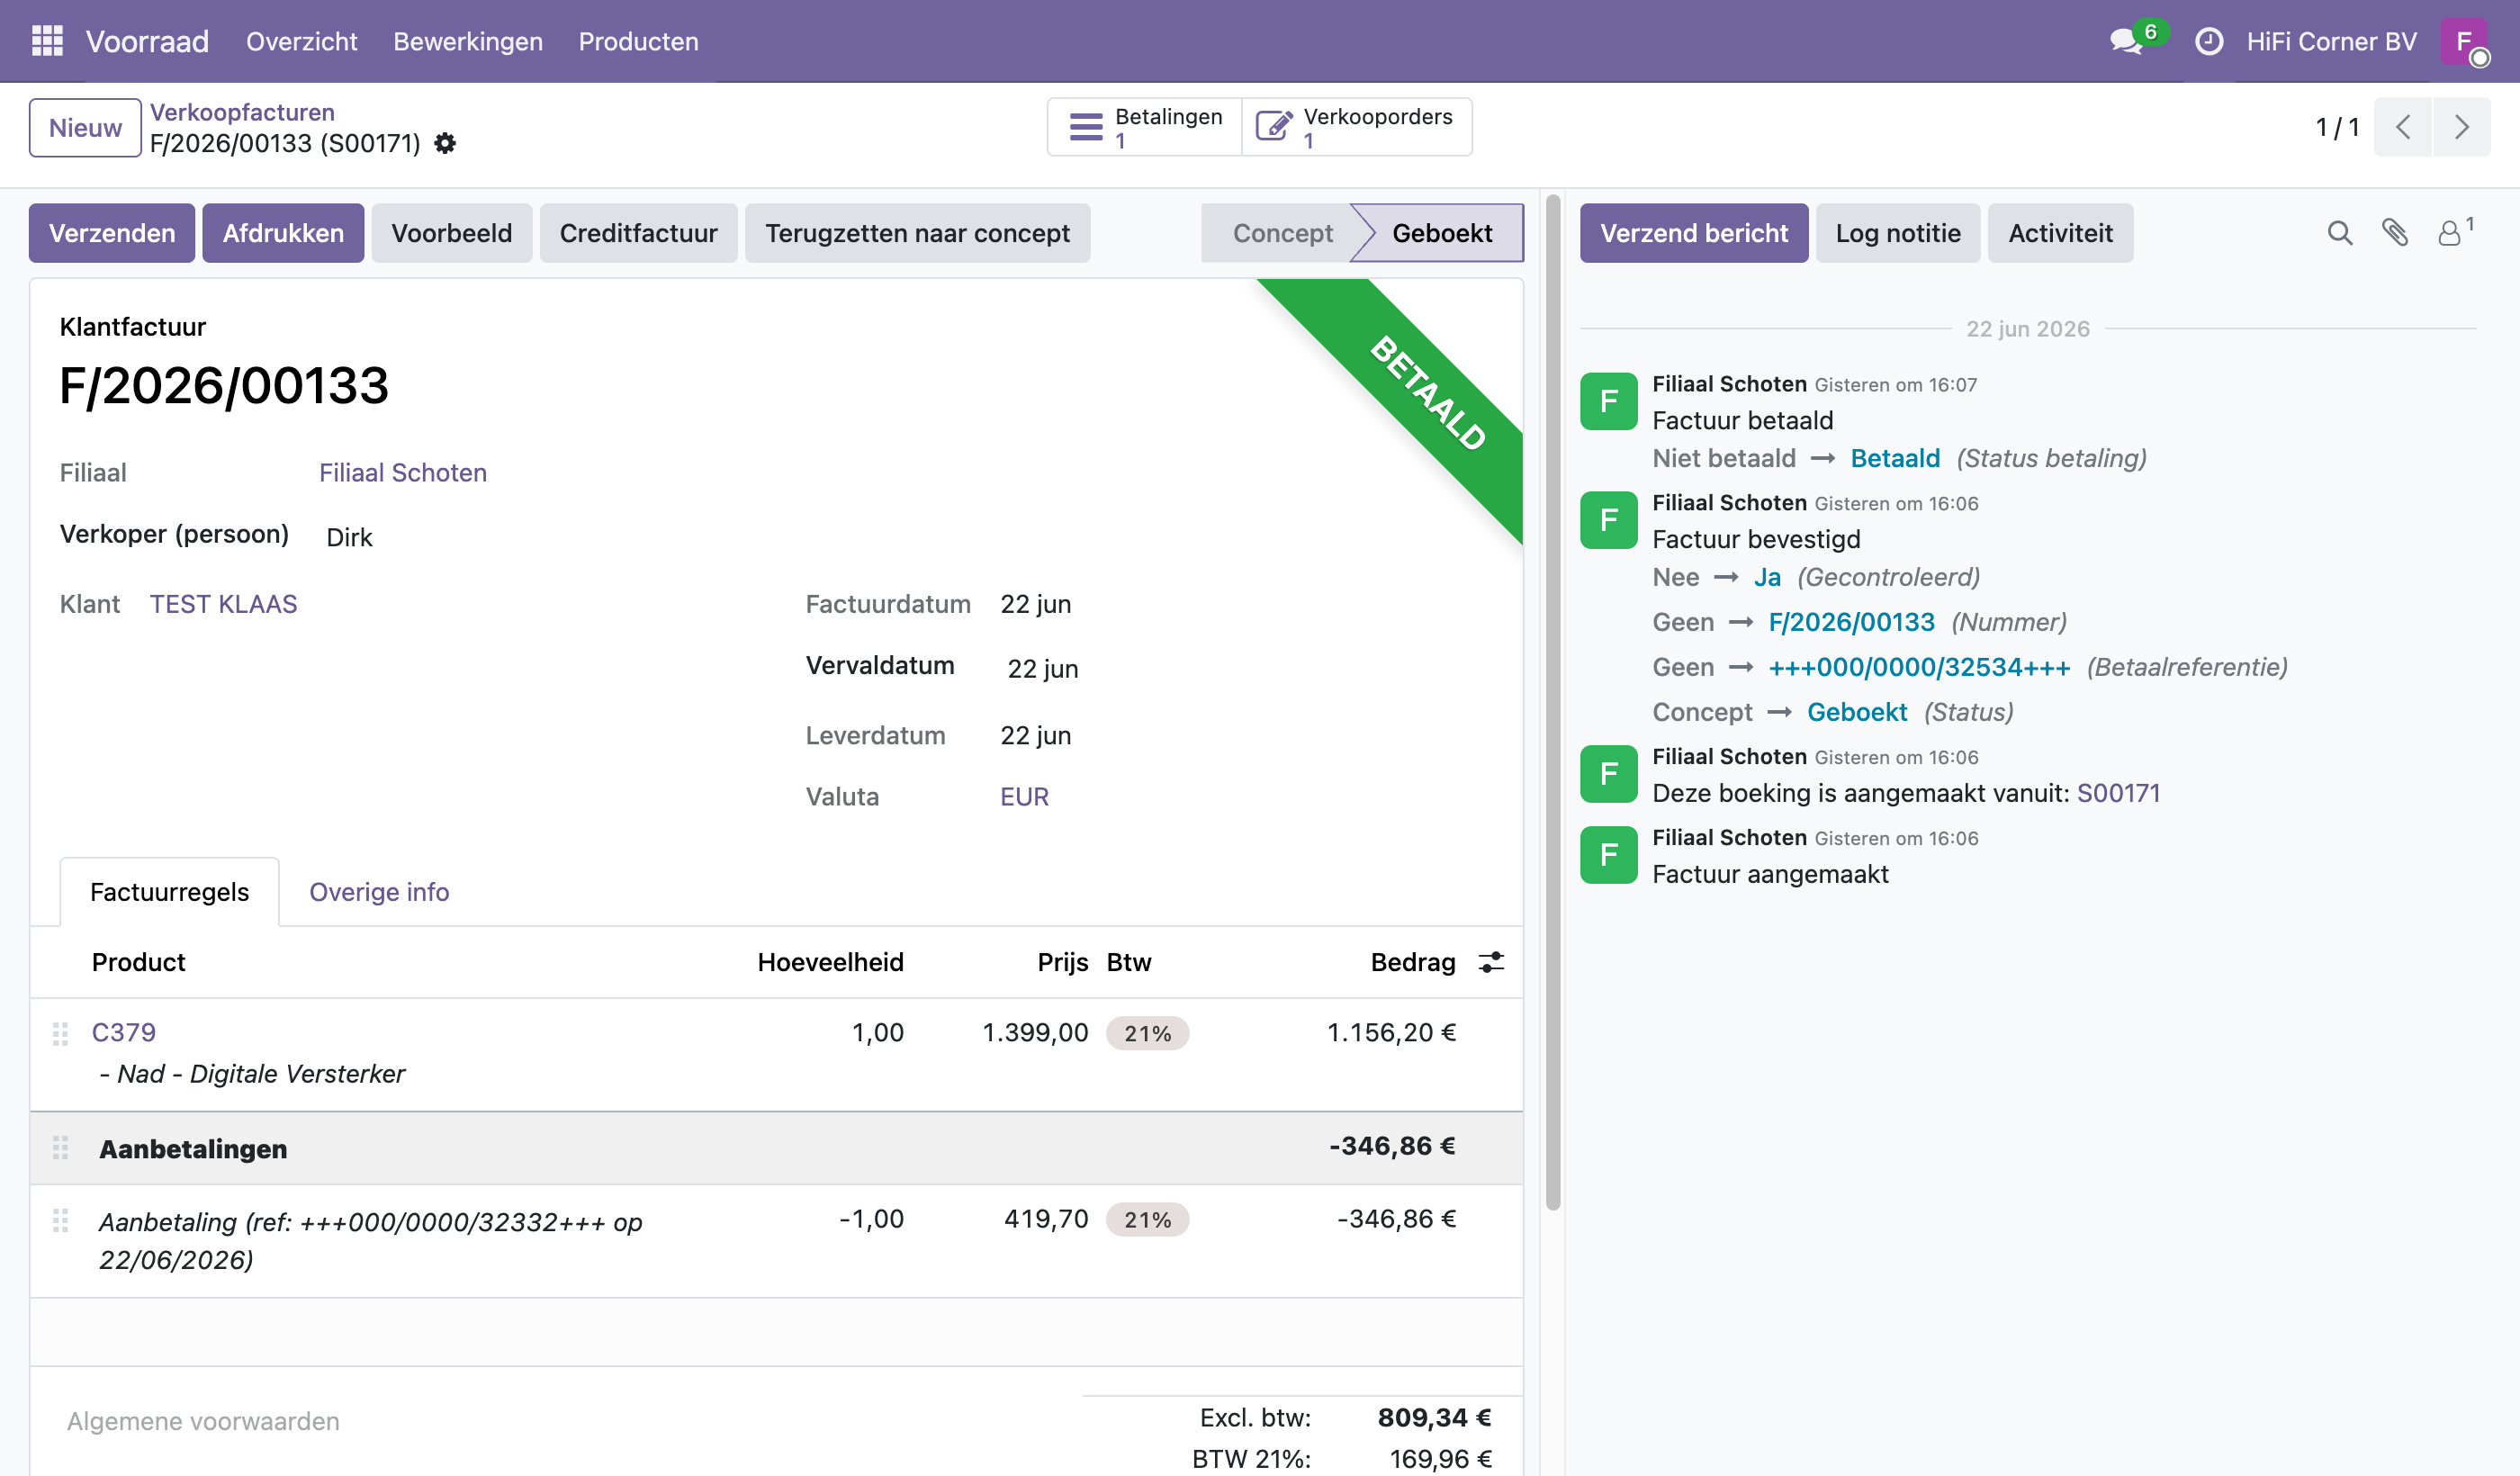This screenshot has height=1476, width=2520.
Task: Click the Activiteit button
Action: (x=2060, y=233)
